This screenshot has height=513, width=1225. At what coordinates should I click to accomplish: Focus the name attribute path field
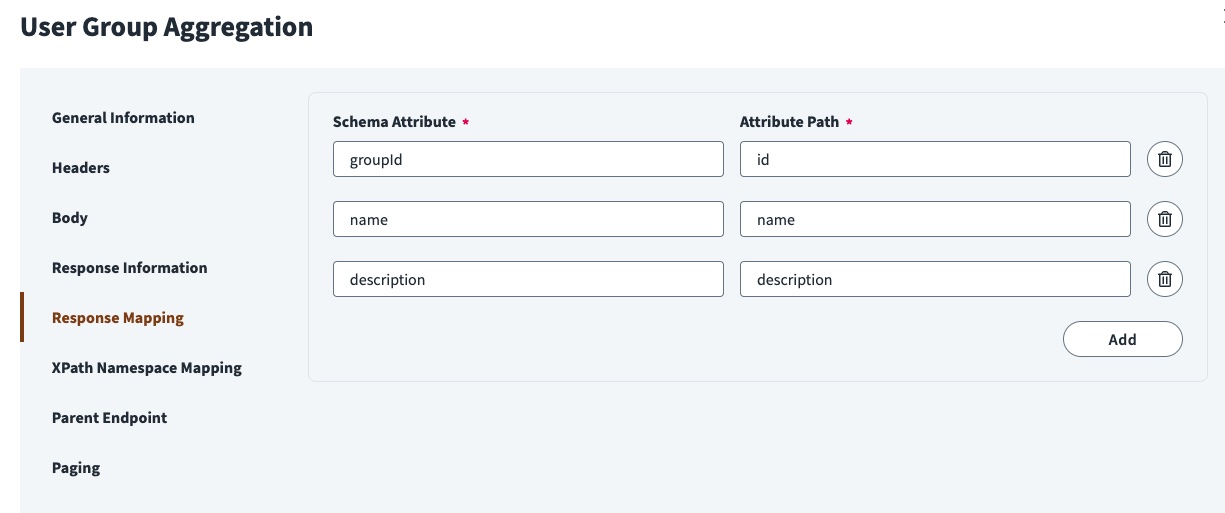(936, 219)
